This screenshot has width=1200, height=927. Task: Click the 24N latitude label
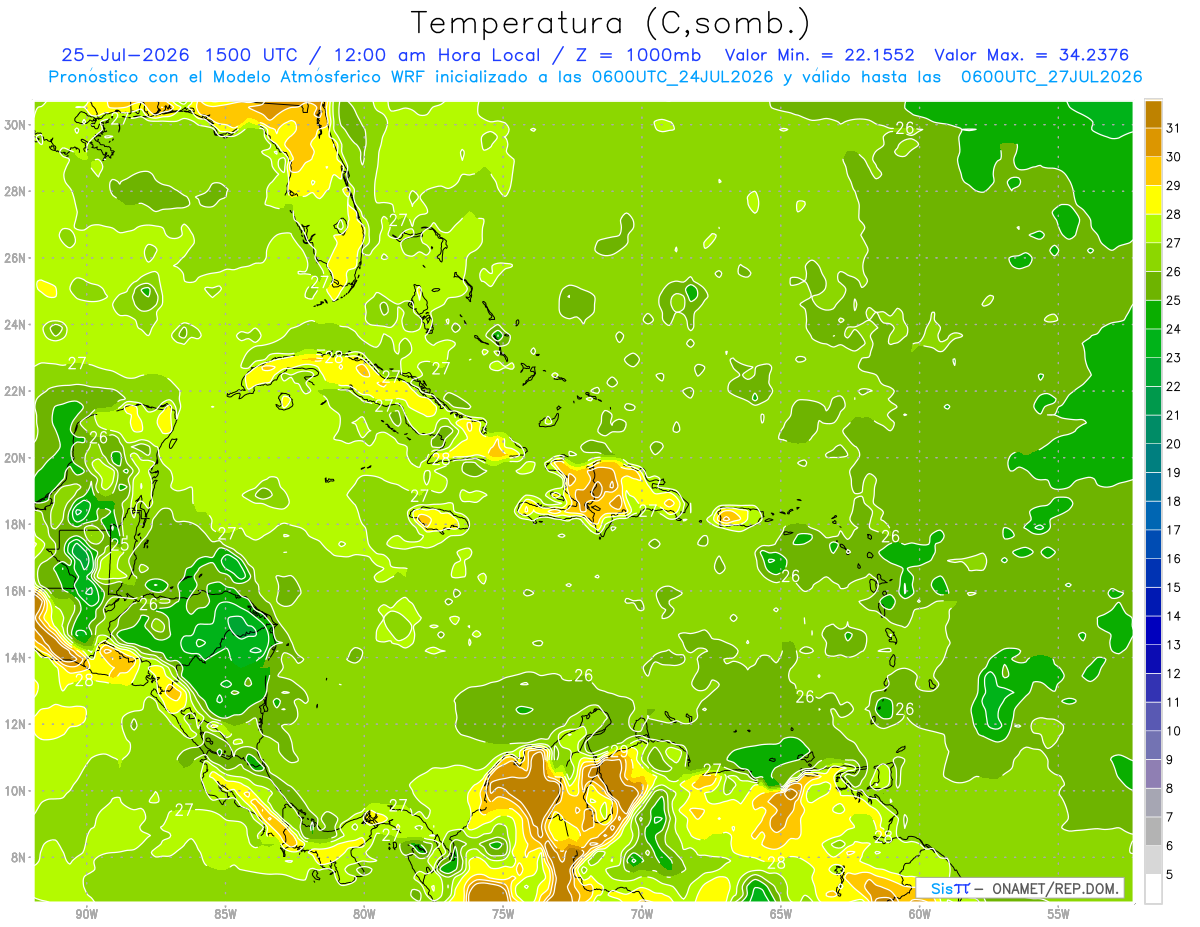17,324
